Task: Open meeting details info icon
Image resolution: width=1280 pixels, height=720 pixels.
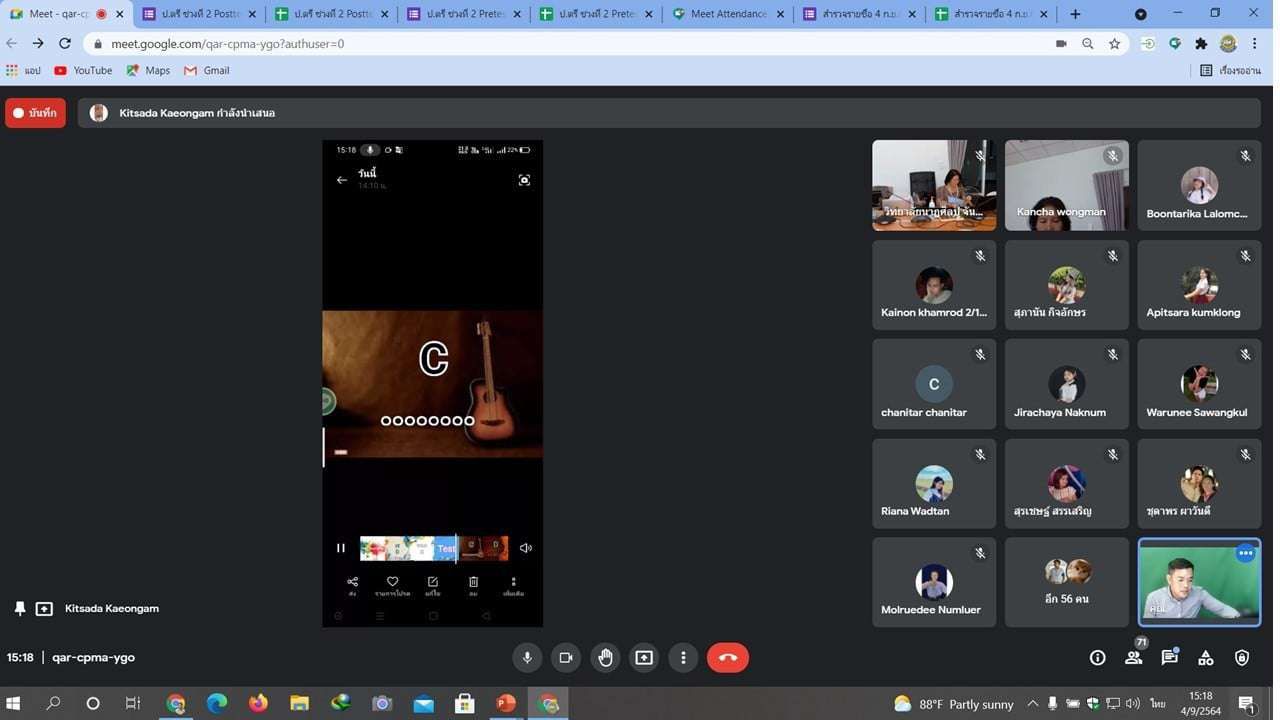Action: coord(1097,657)
